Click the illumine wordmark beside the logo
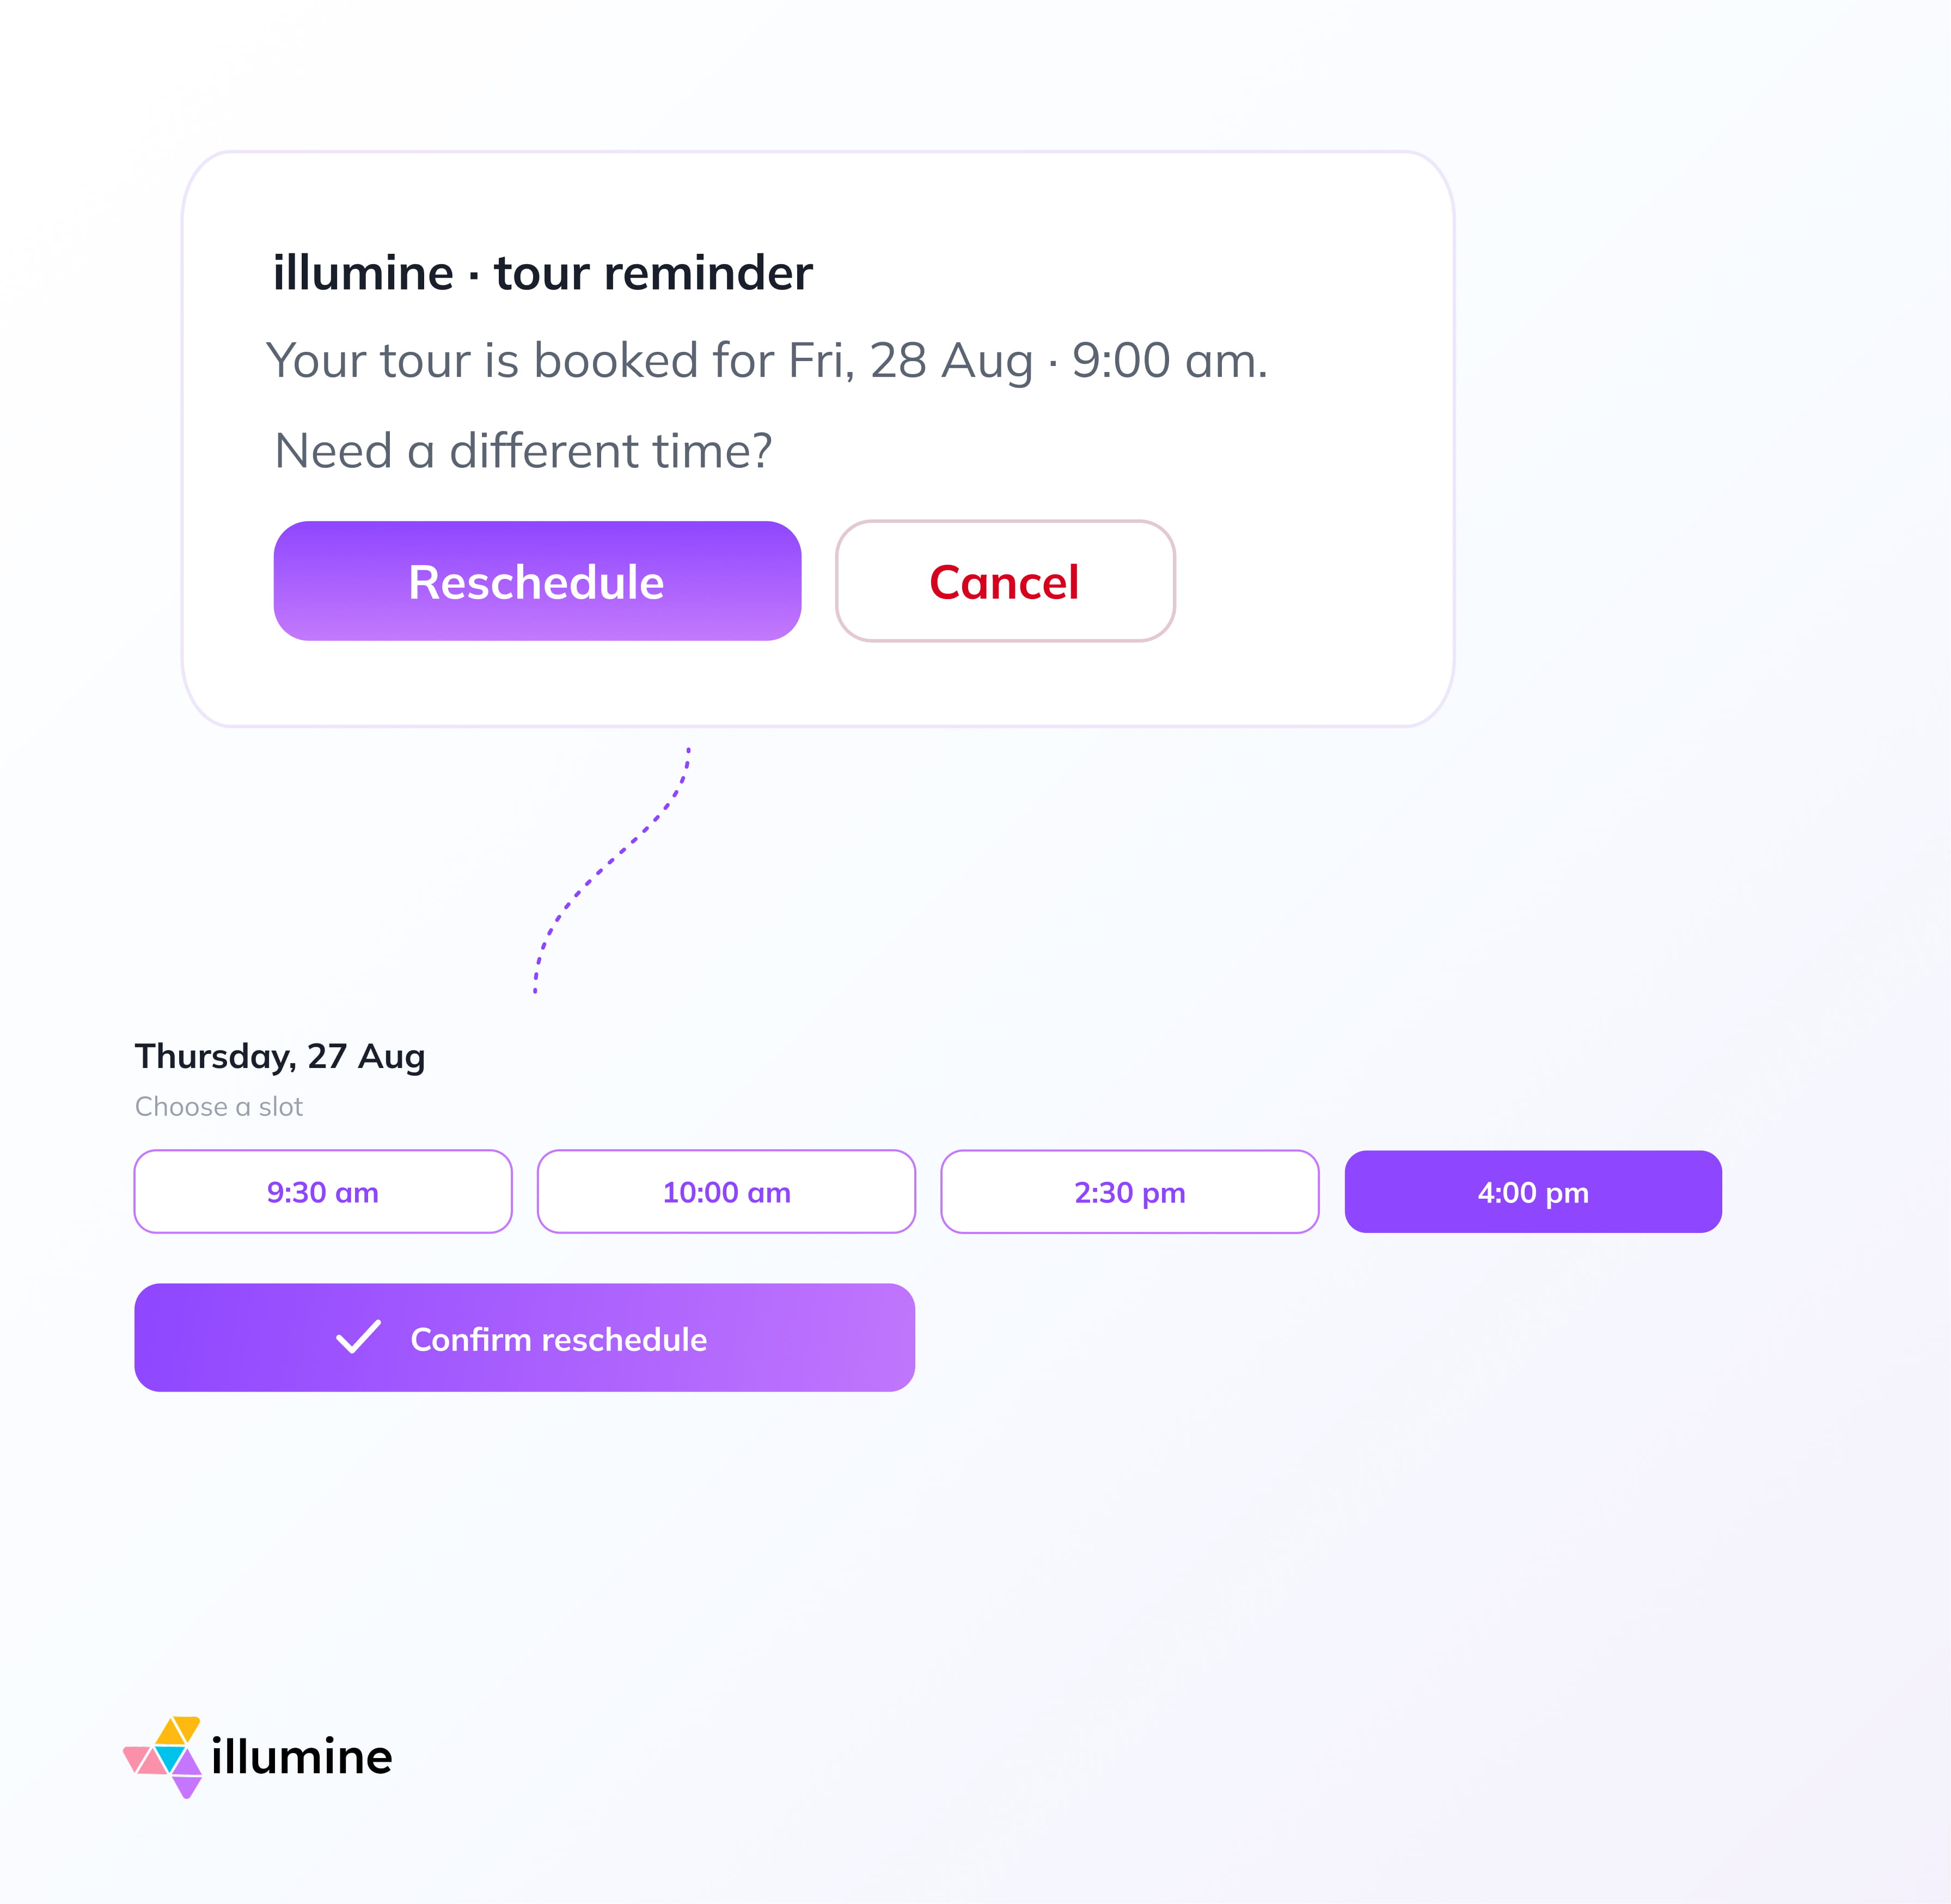The height and width of the screenshot is (1904, 1951). coord(302,1757)
